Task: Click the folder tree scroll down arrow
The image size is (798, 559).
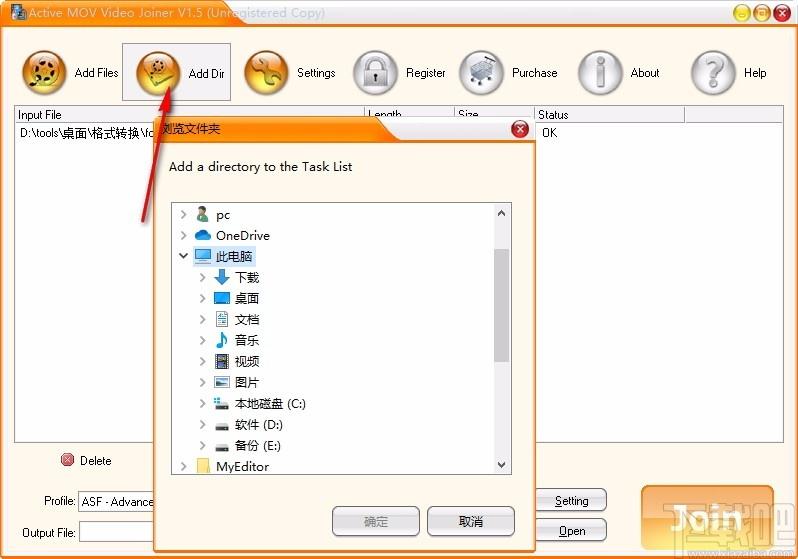Action: pyautogui.click(x=501, y=464)
